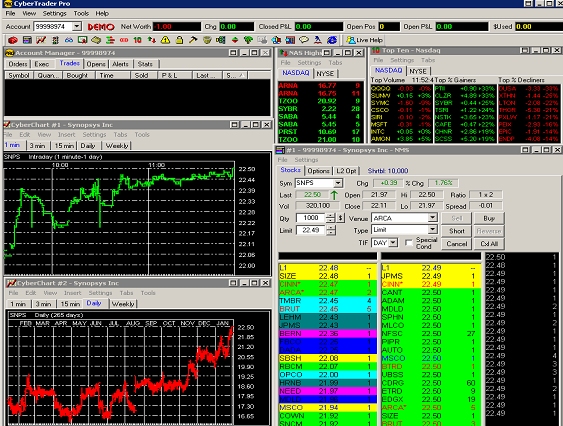
Task: Click the green and red bars toolbar icon
Action: 110,40
